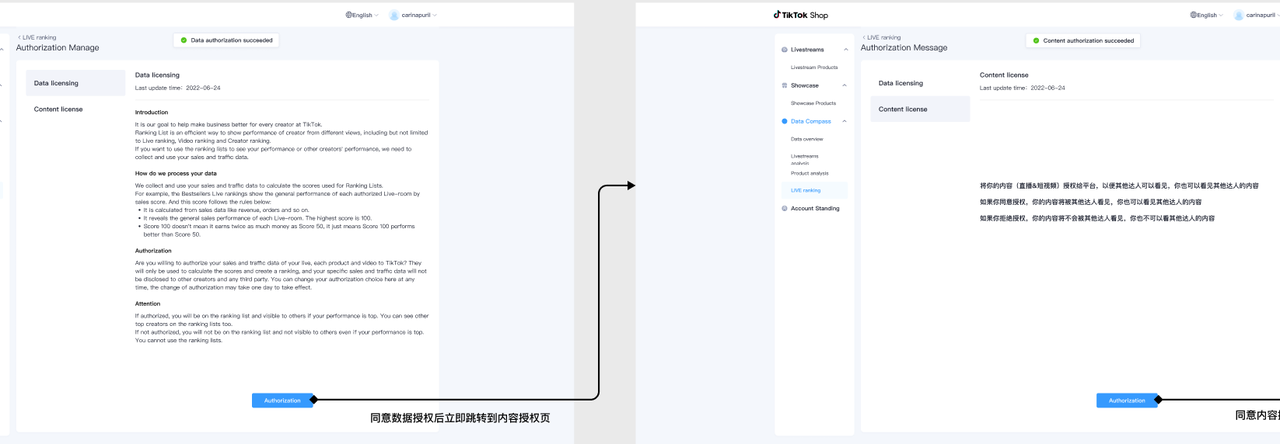Click the TikTok Shop logo
Screen dimensions: 1280x444
(x=800, y=15)
